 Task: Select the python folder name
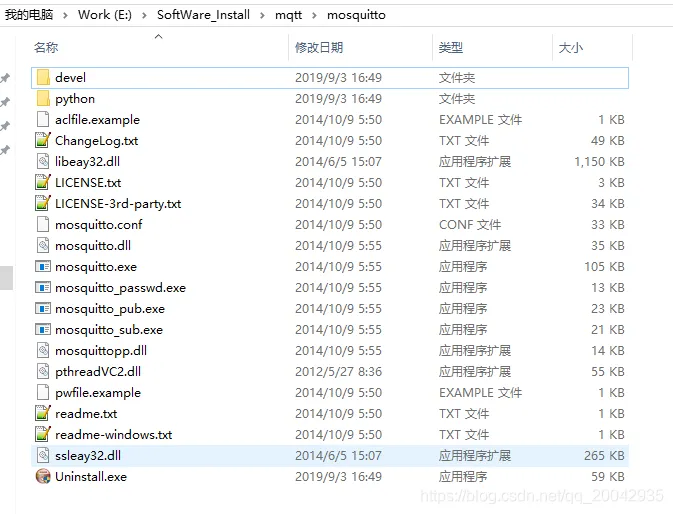point(75,99)
